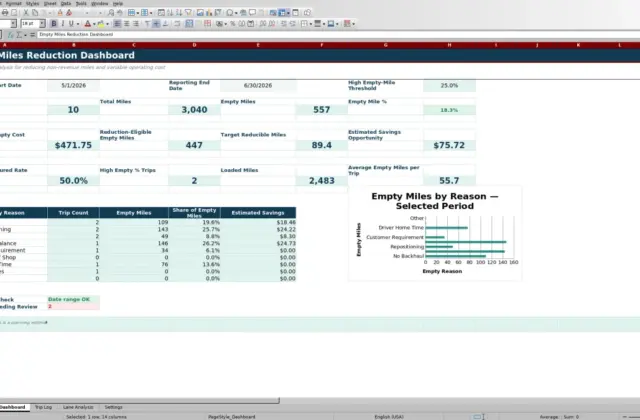Switch to the Settings sheet tab
The image size is (640, 420).
(x=113, y=407)
